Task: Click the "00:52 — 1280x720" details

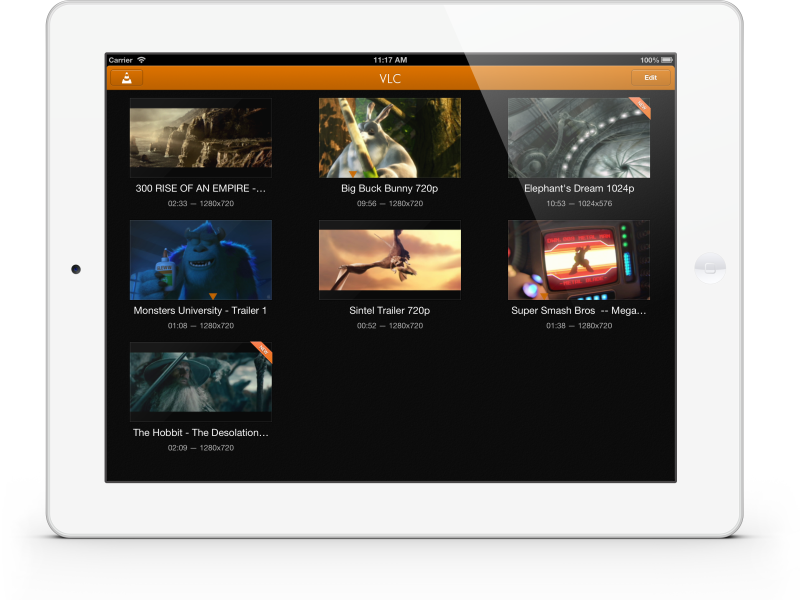Action: coord(390,326)
